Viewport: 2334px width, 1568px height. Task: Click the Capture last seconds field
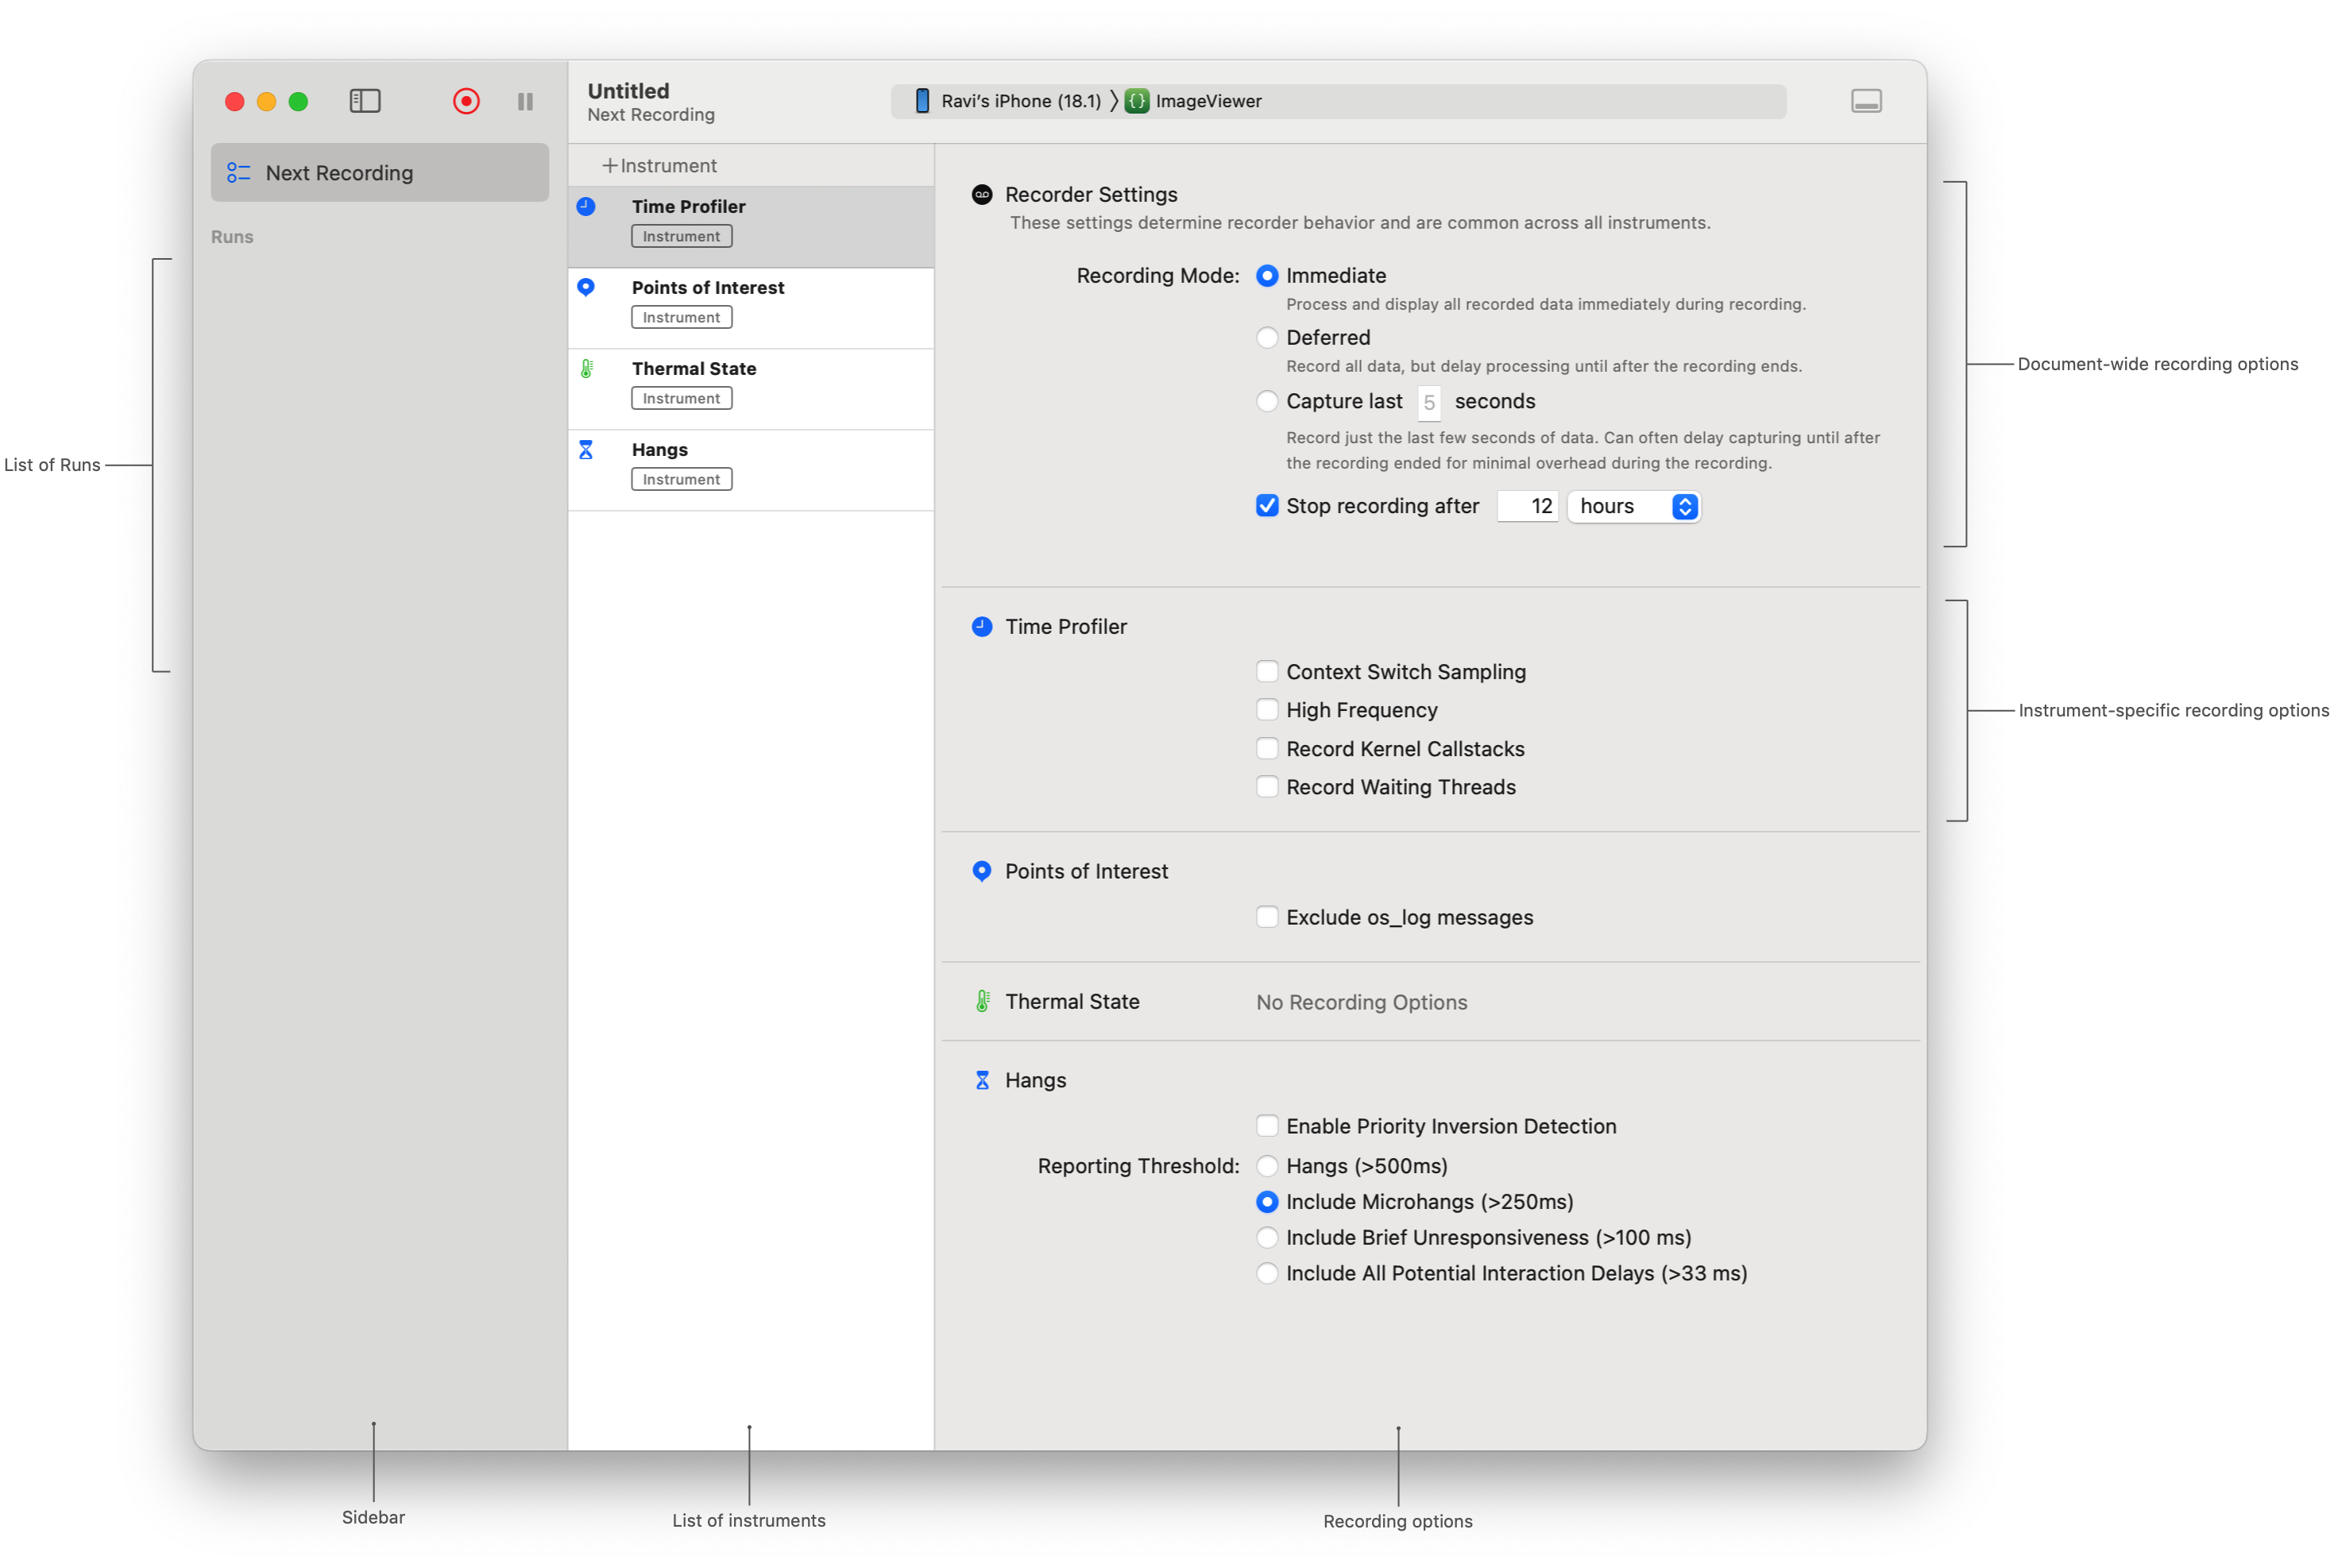[x=1429, y=401]
